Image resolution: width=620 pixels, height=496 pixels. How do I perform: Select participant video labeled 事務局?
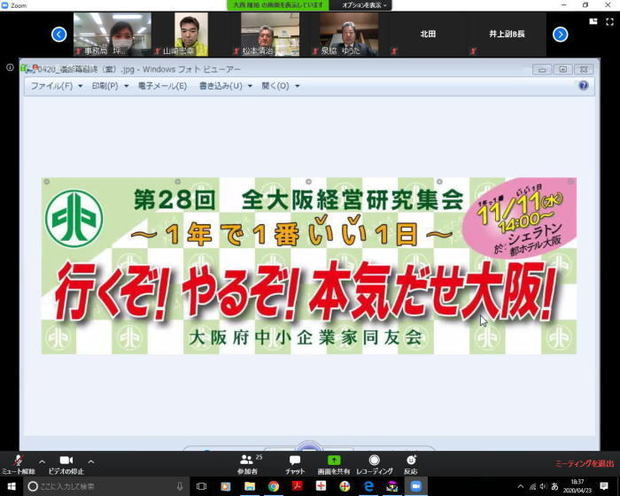tap(112, 34)
